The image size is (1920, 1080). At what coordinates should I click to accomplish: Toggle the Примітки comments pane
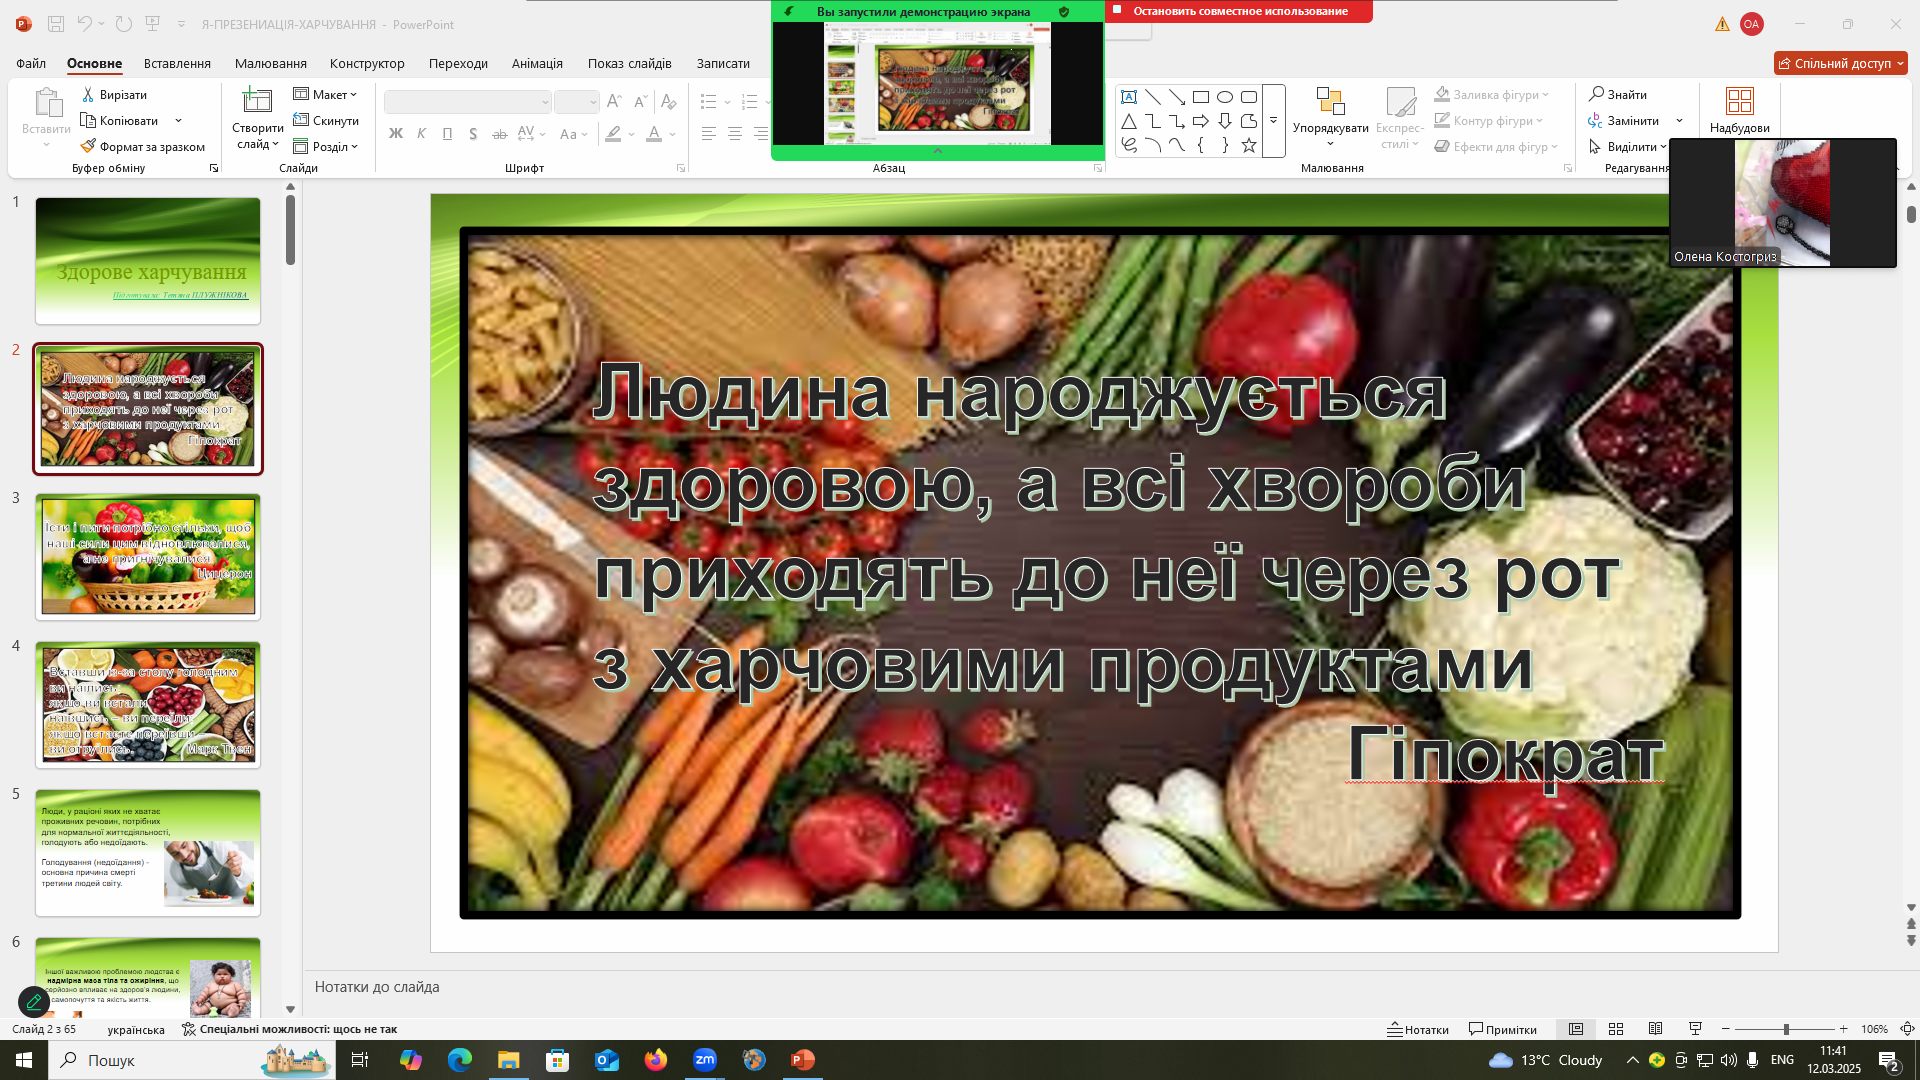click(x=1502, y=1029)
